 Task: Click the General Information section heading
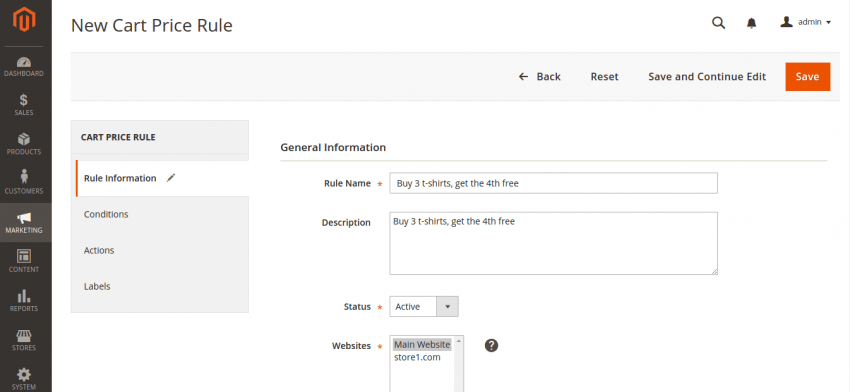coord(333,147)
